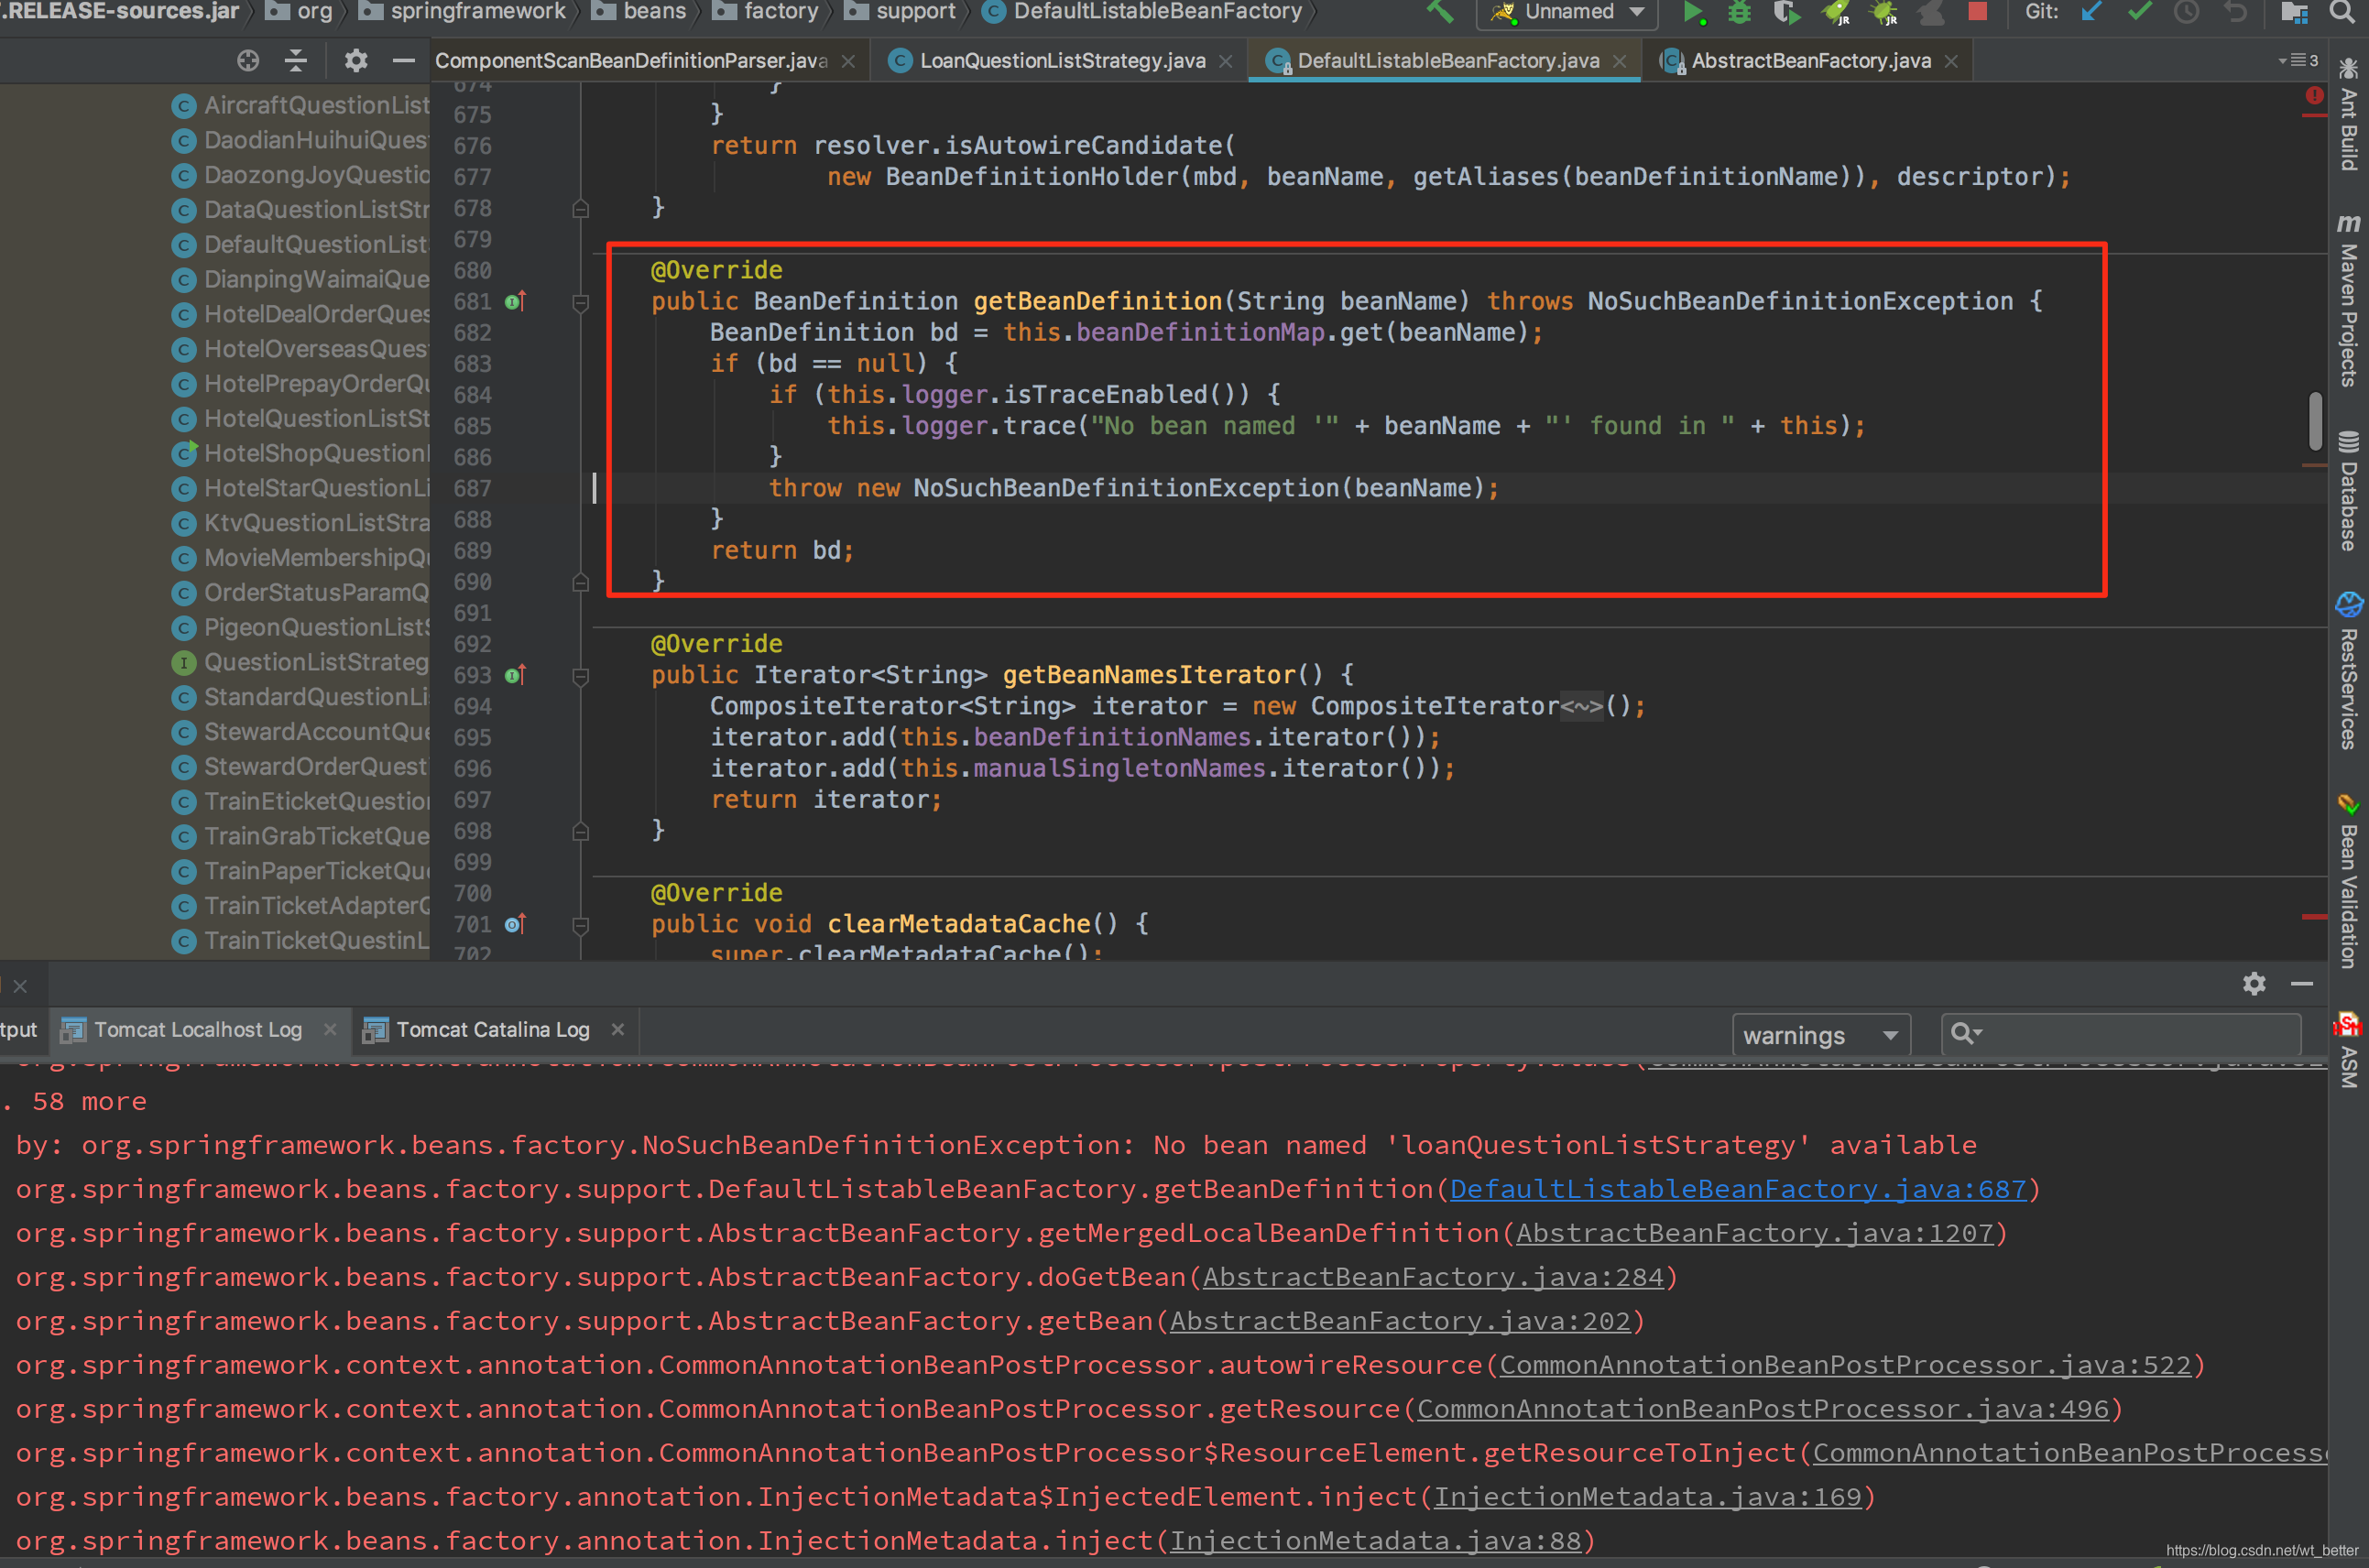Collapse getBeanDefinition method at line 681
2369x1568 pixels.
(x=580, y=303)
